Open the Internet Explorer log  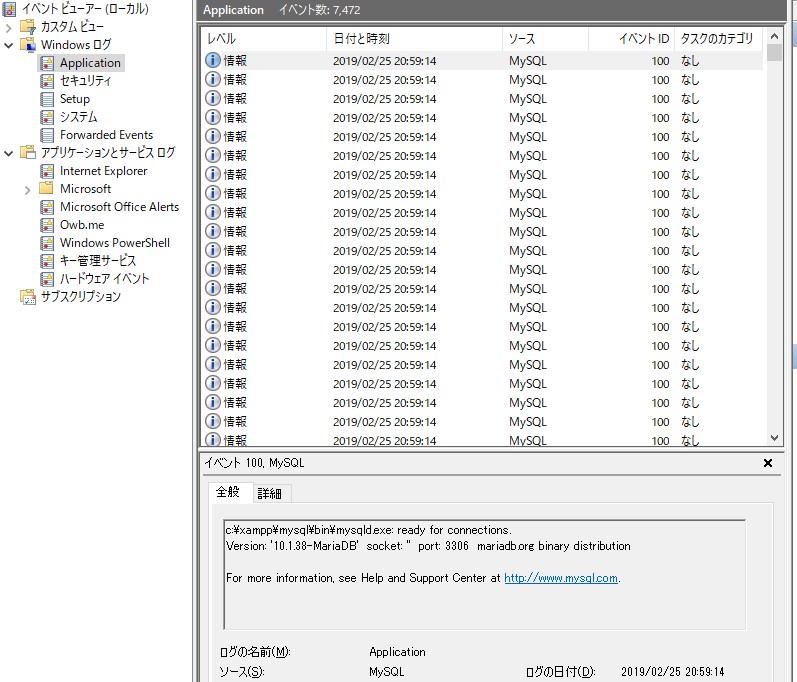tap(103, 171)
